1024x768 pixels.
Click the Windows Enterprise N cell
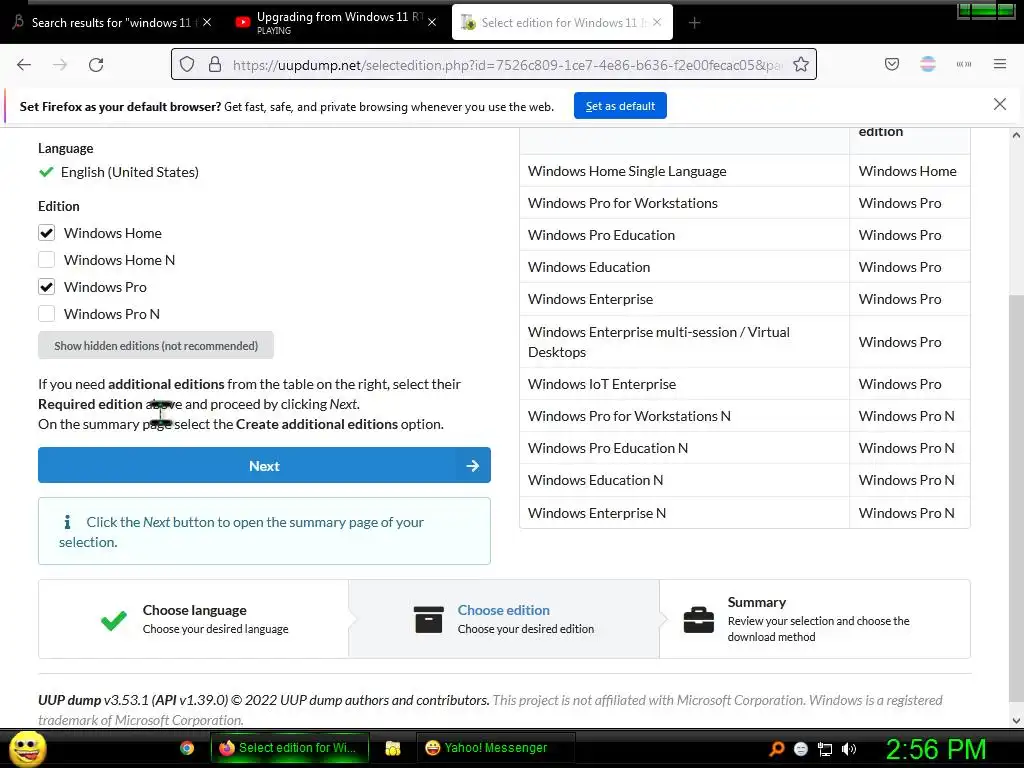[x=684, y=513]
